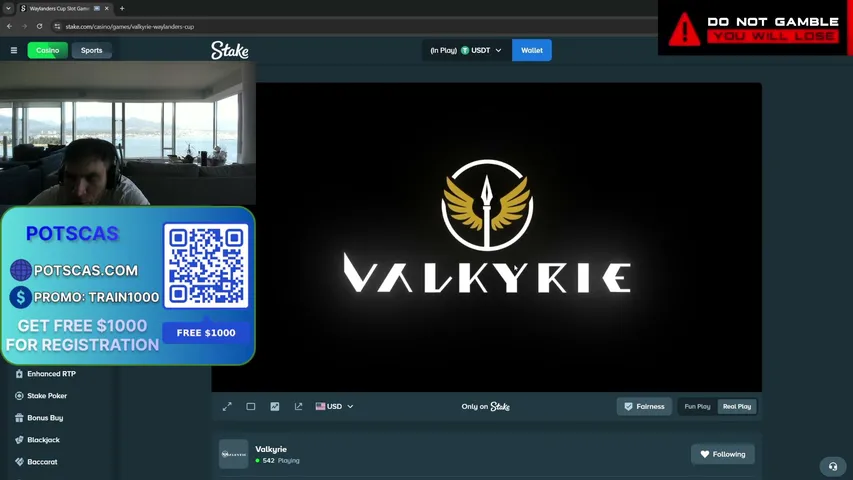Go to the Stake logo home
This screenshot has width=853, height=480.
230,50
